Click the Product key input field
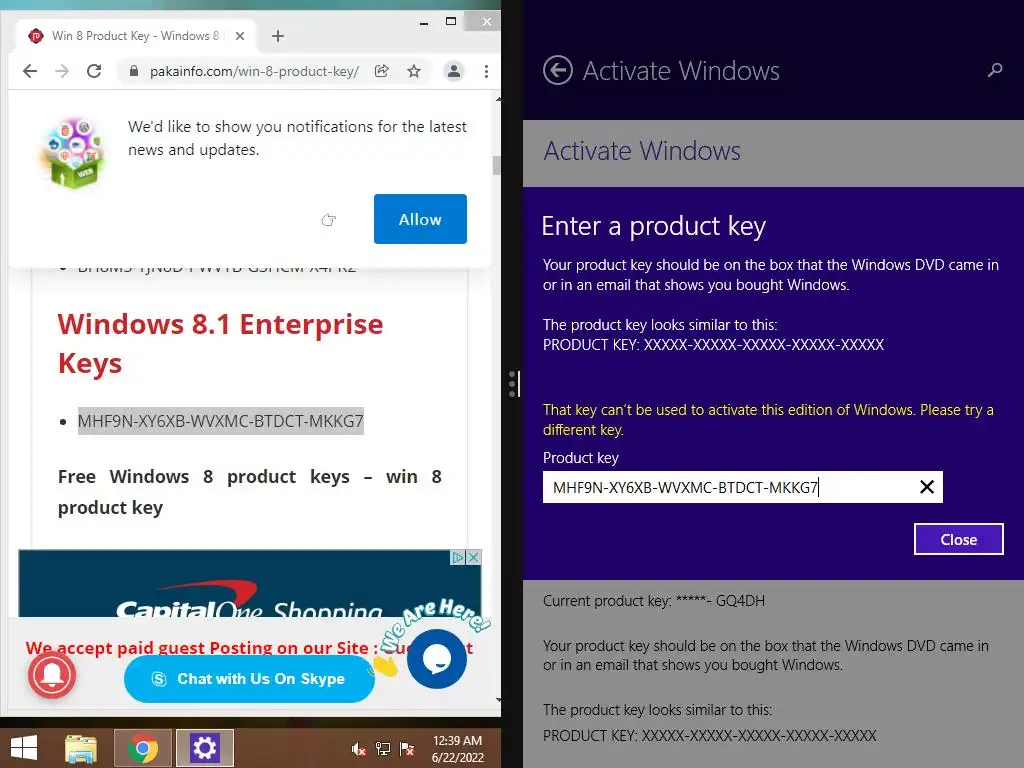Viewport: 1024px width, 768px height. [x=743, y=487]
